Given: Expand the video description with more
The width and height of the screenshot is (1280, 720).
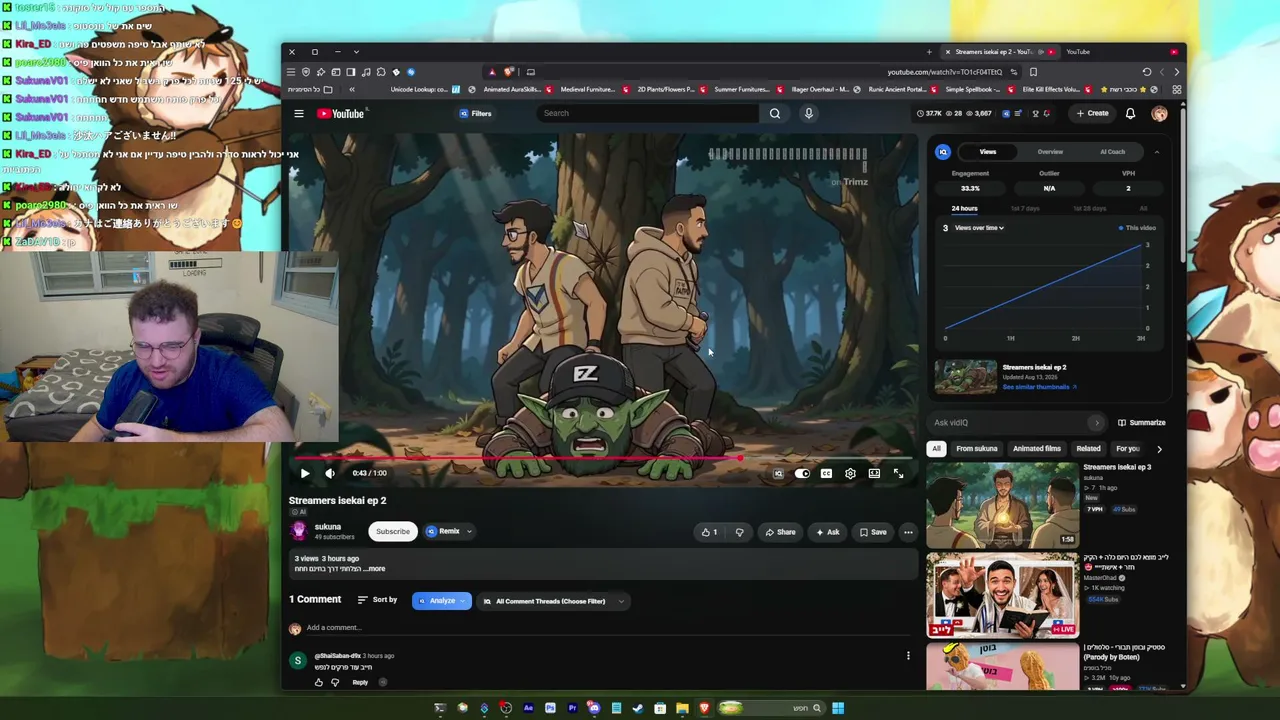Looking at the screenshot, I should (374, 569).
